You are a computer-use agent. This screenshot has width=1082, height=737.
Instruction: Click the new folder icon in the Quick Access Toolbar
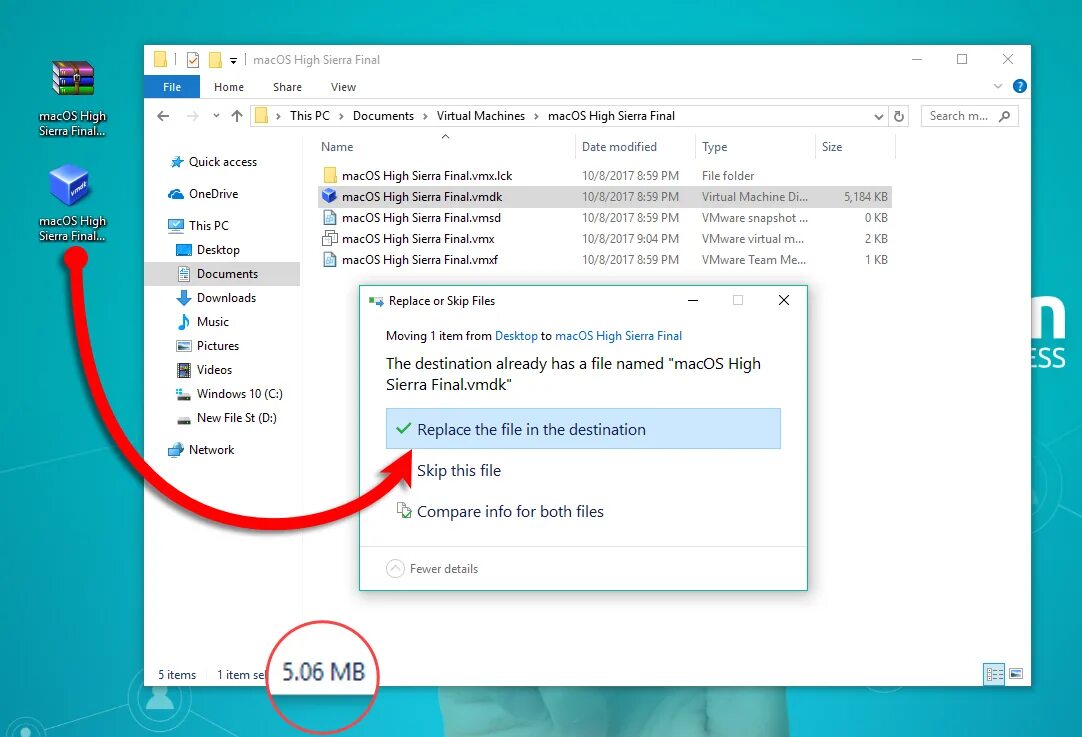tap(215, 60)
